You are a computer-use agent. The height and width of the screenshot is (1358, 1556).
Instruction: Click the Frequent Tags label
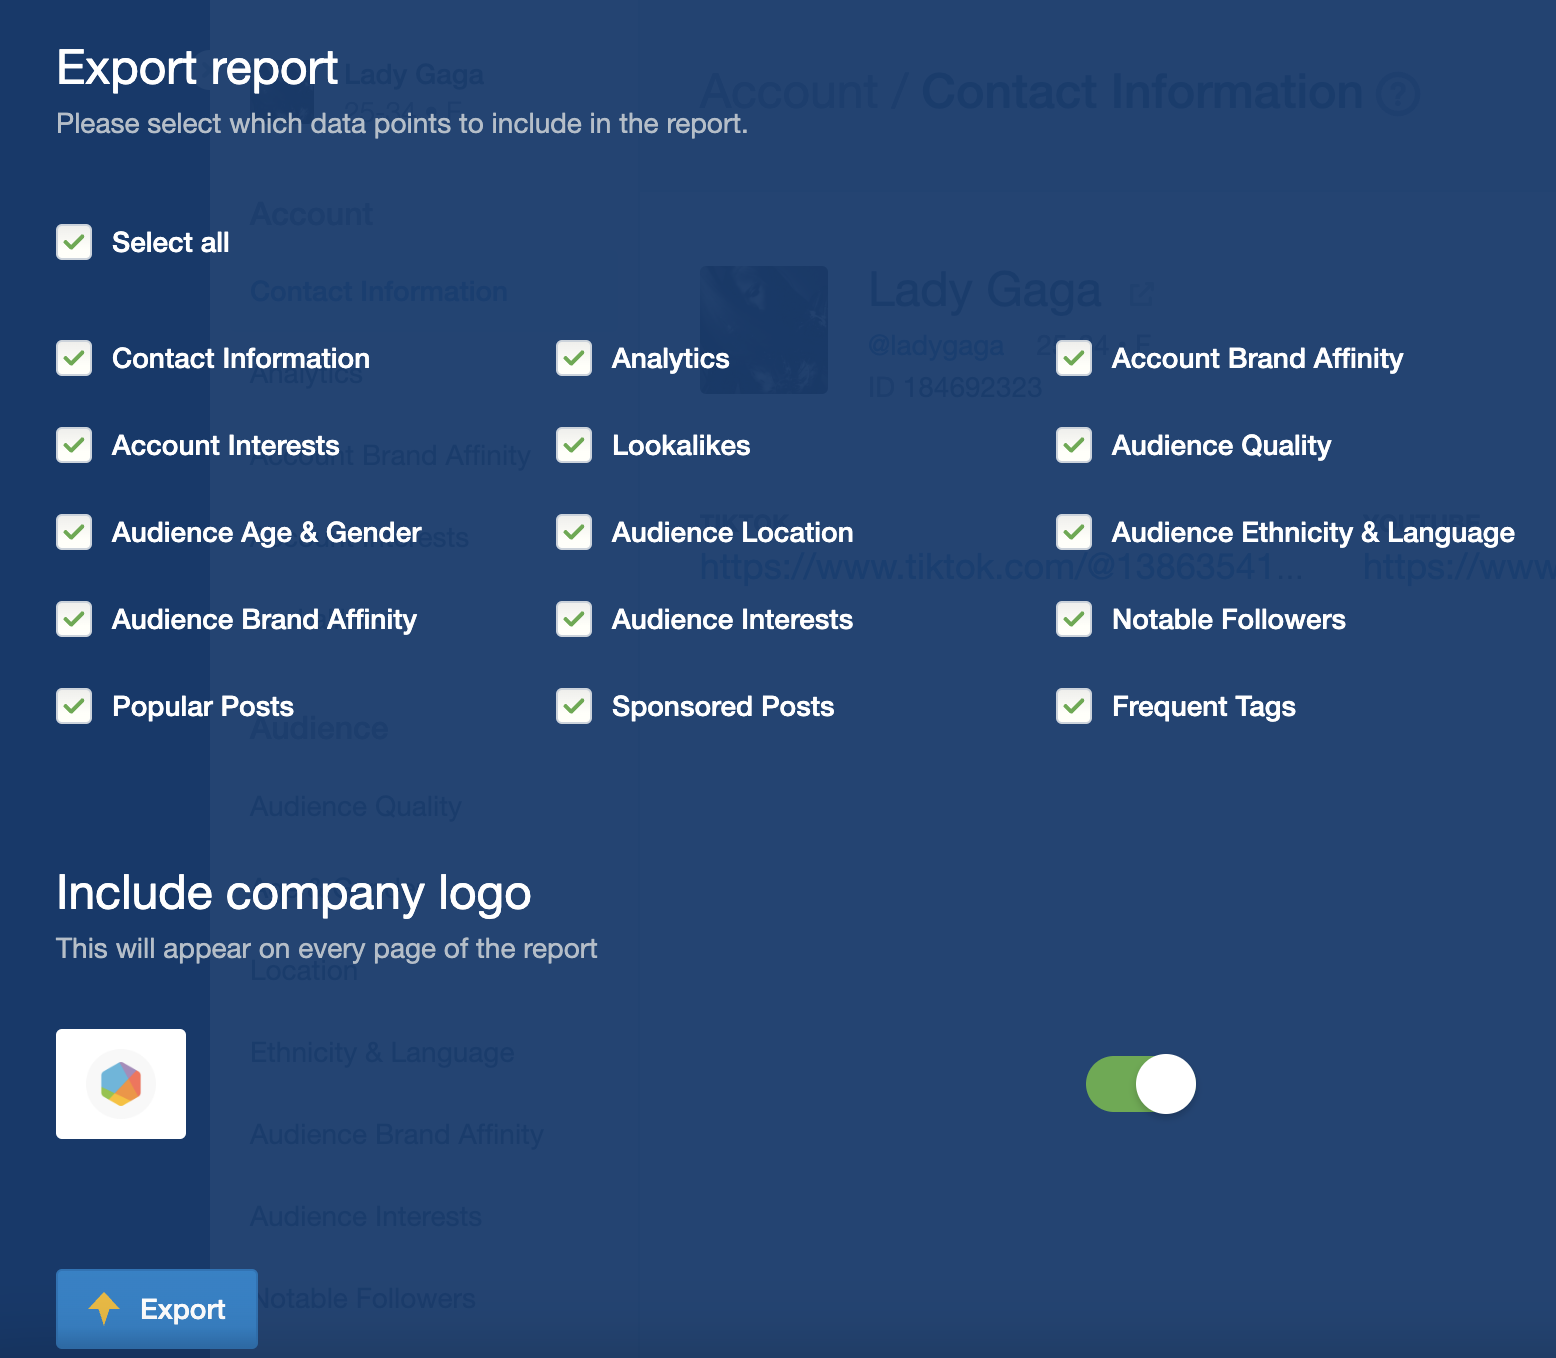[1204, 707]
